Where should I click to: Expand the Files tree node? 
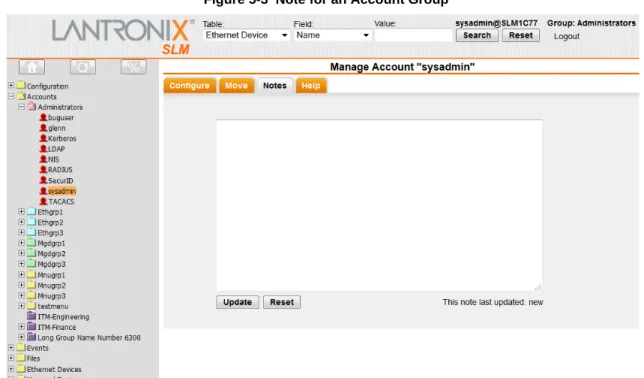[11, 358]
